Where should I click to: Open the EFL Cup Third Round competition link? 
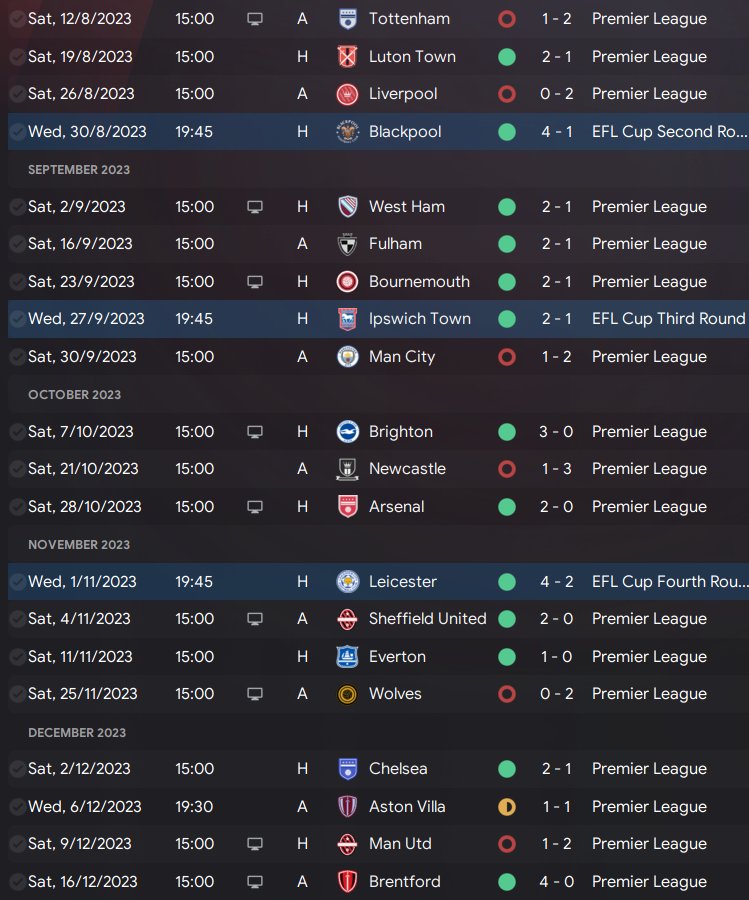tap(668, 319)
